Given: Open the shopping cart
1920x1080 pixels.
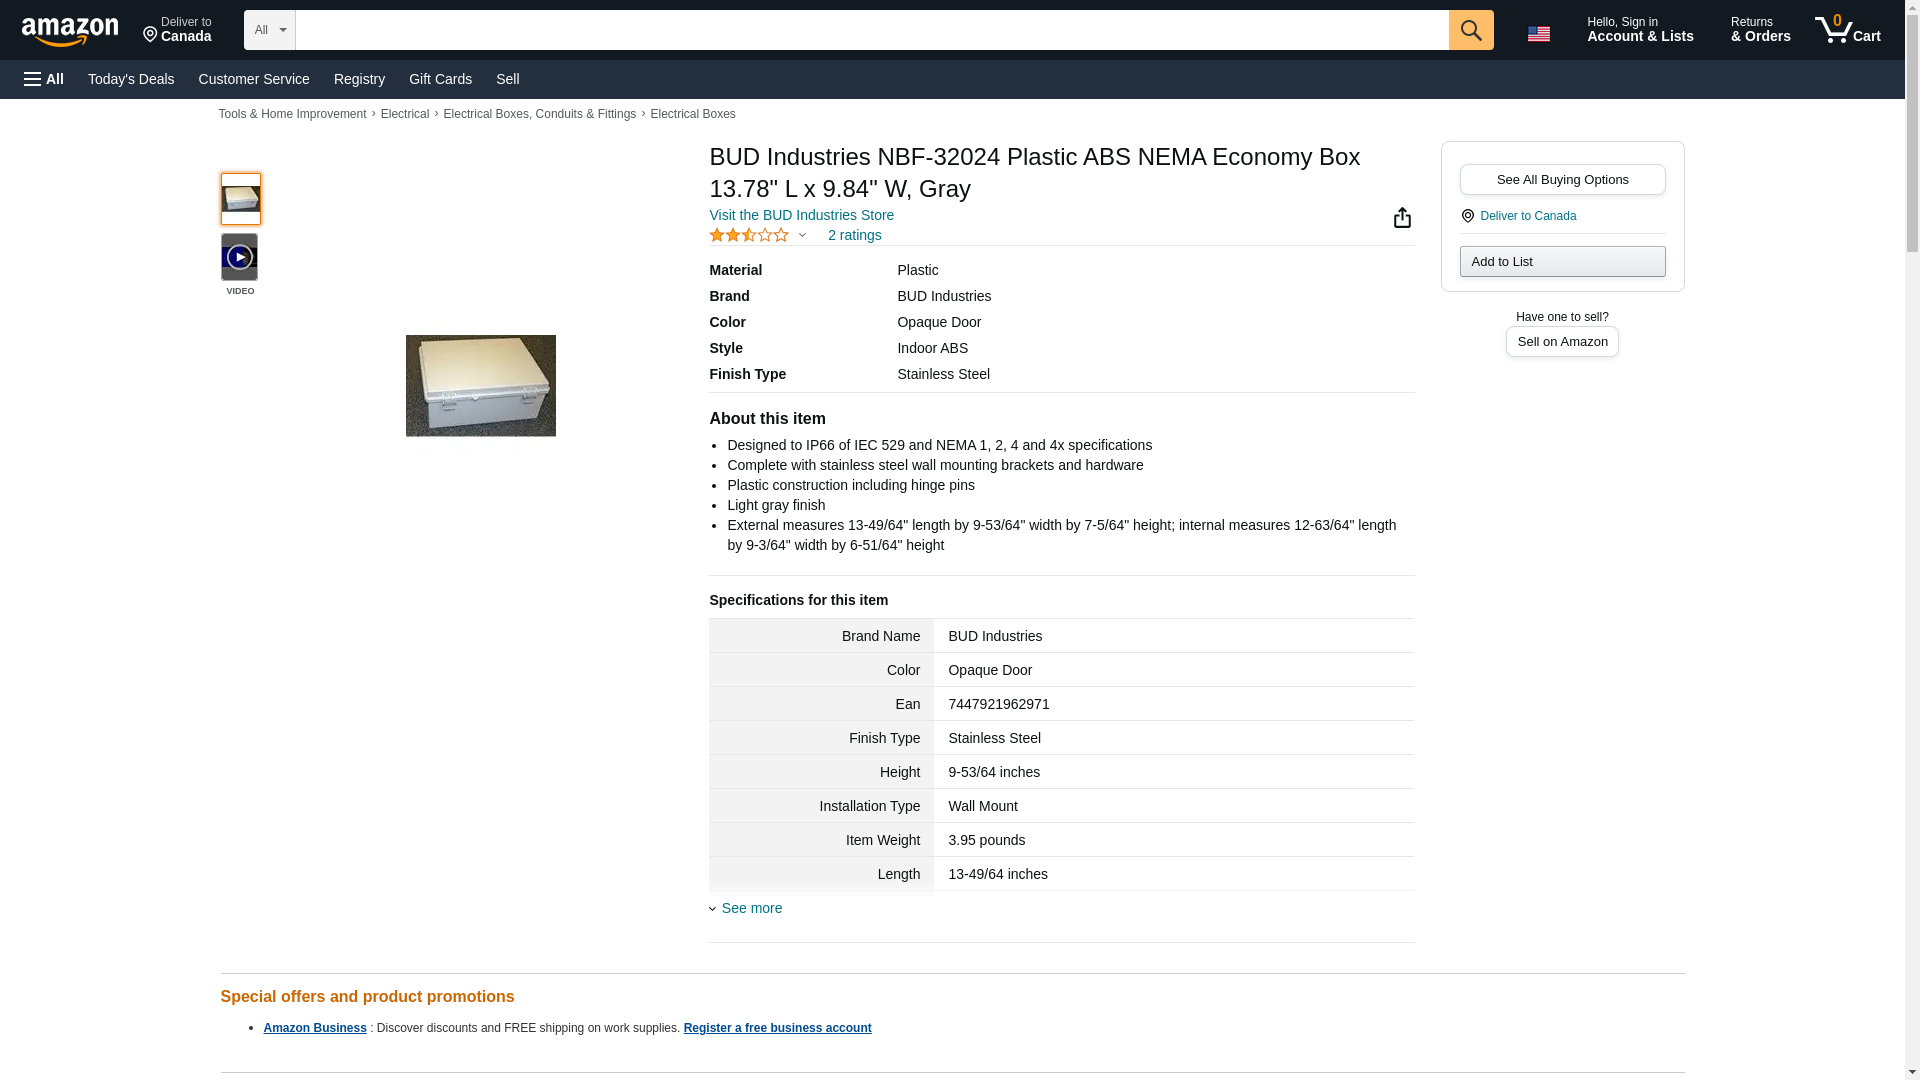Looking at the screenshot, I should point(1847,30).
